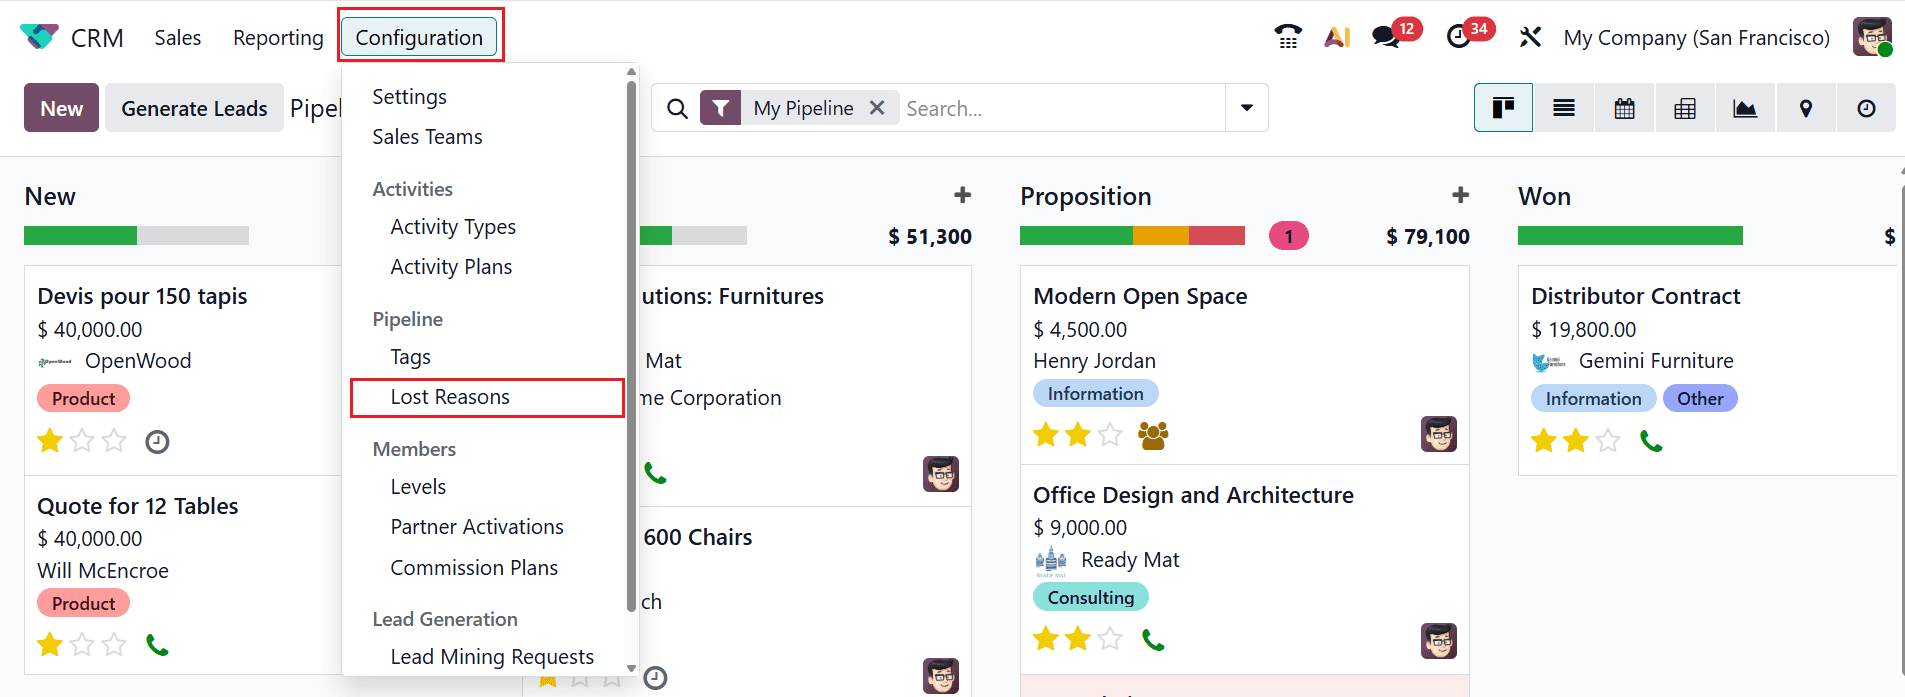The width and height of the screenshot is (1905, 697).
Task: Open the graph view
Action: coord(1744,107)
